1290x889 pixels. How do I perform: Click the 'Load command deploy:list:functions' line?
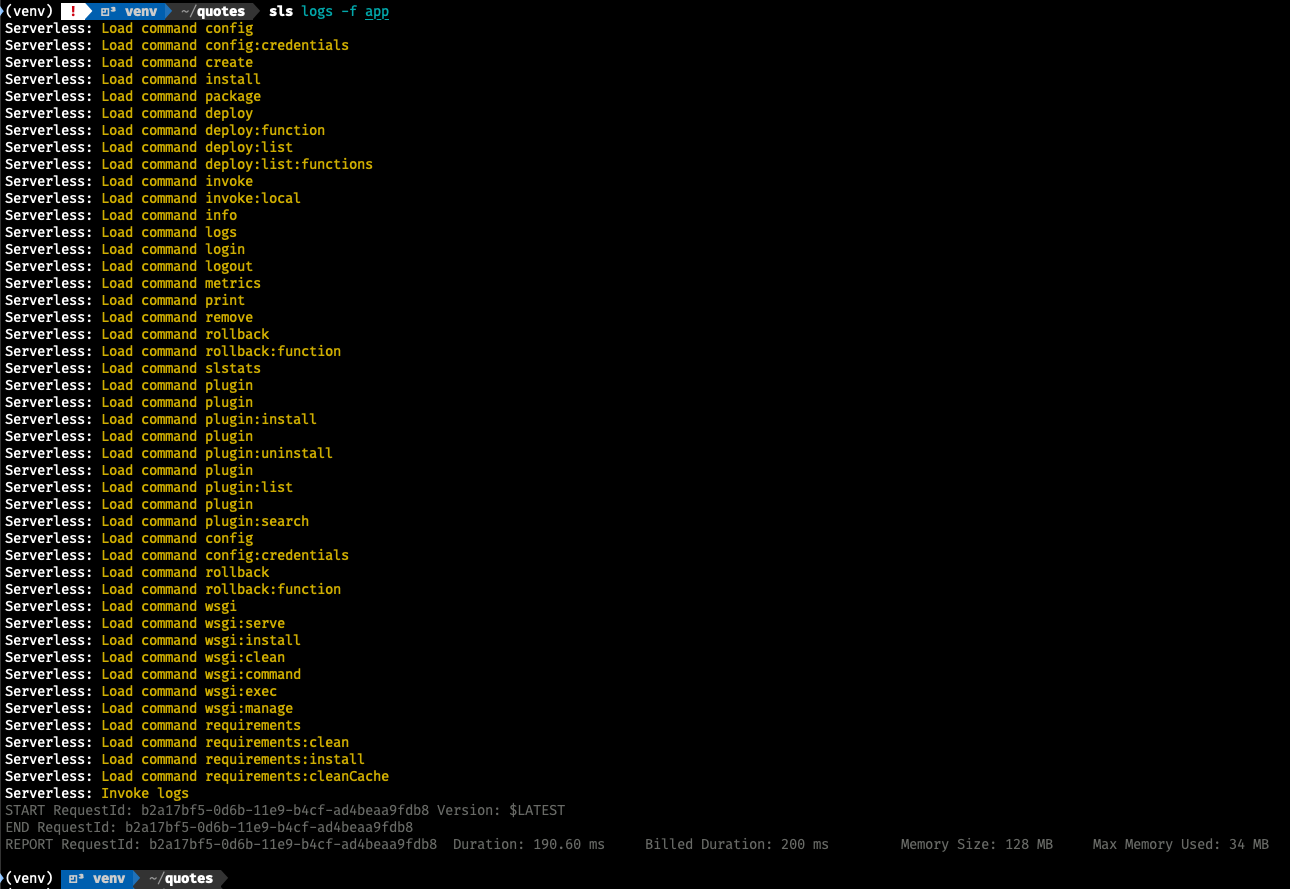pyautogui.click(x=236, y=164)
